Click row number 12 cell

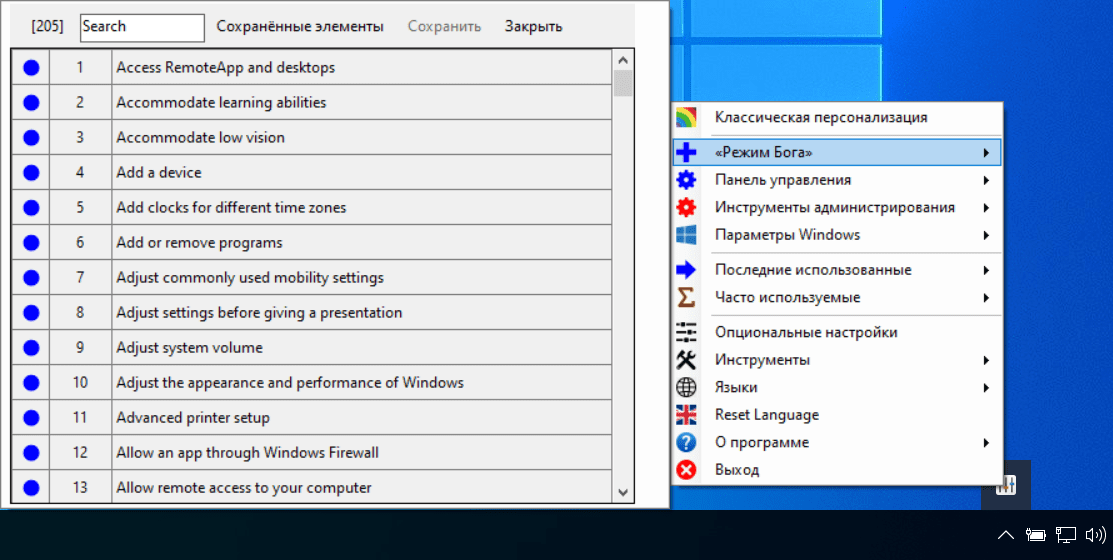[x=80, y=453]
